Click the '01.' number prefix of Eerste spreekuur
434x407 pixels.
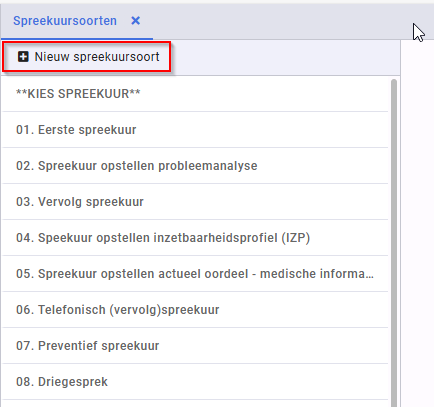25,130
